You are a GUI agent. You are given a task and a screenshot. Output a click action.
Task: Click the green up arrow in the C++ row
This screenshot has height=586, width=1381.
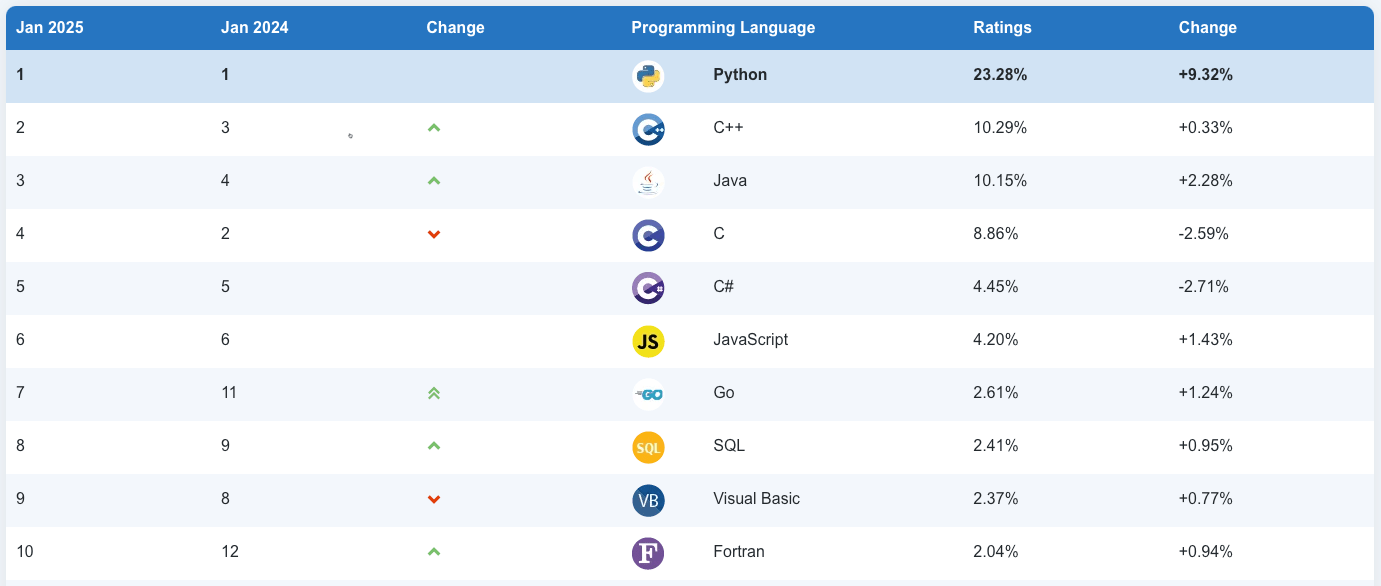[x=434, y=128]
